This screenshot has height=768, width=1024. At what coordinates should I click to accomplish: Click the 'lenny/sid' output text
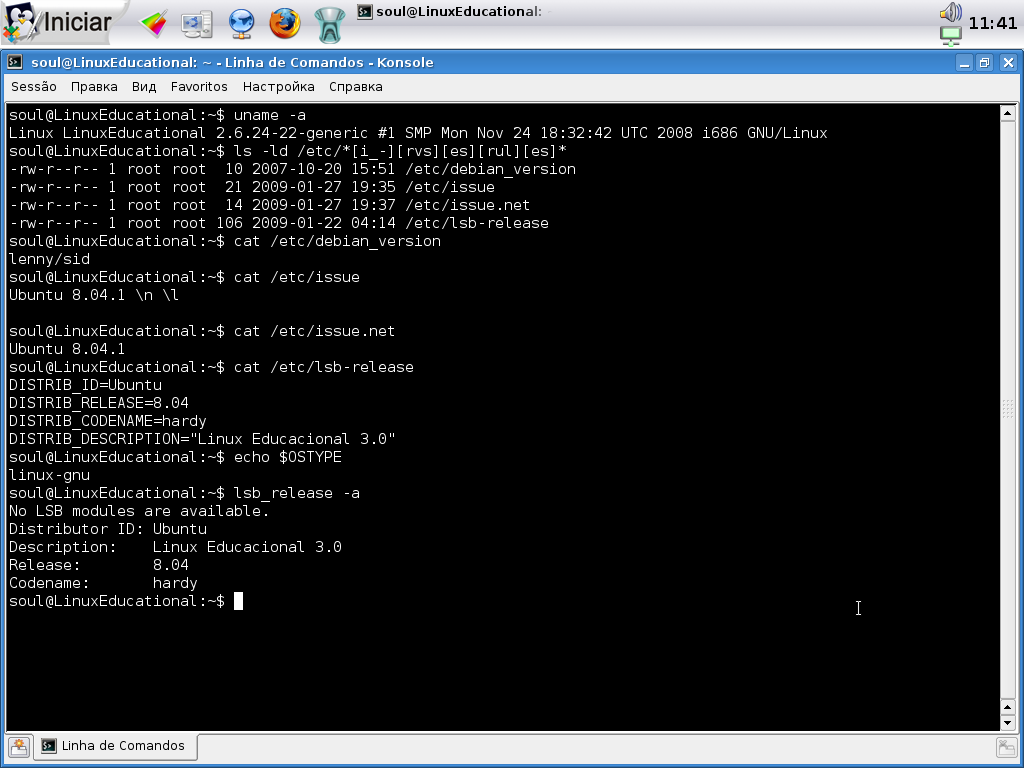point(50,259)
